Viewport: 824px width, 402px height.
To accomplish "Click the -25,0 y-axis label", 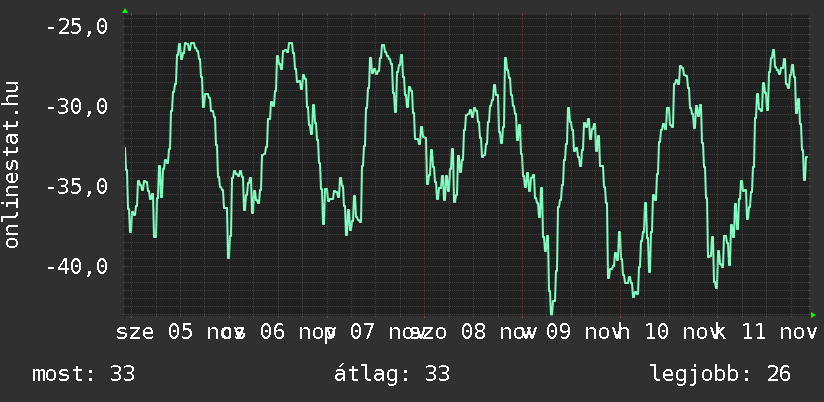I will pyautogui.click(x=77, y=27).
